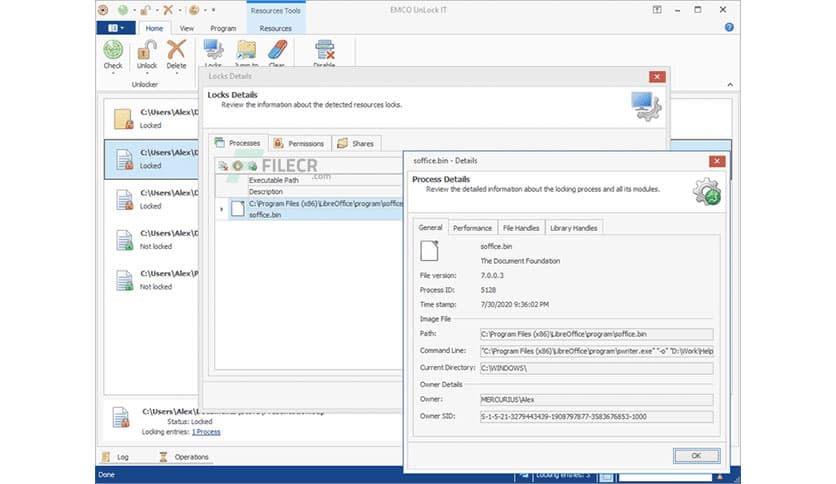Click the 'Done' status bar text
The image size is (836, 484).
click(x=107, y=474)
